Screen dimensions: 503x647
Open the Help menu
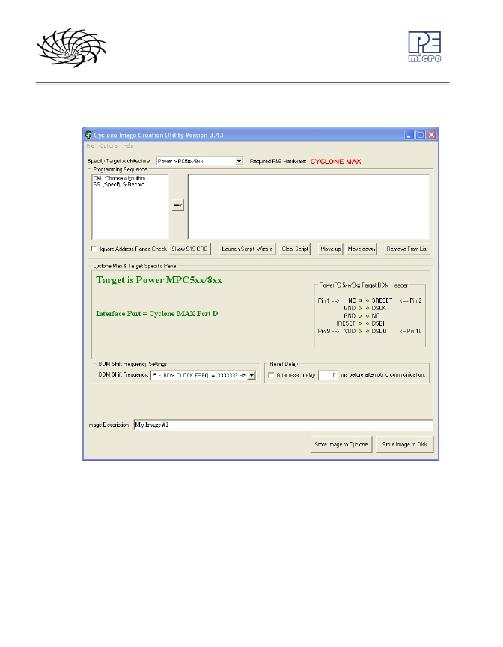click(x=128, y=146)
